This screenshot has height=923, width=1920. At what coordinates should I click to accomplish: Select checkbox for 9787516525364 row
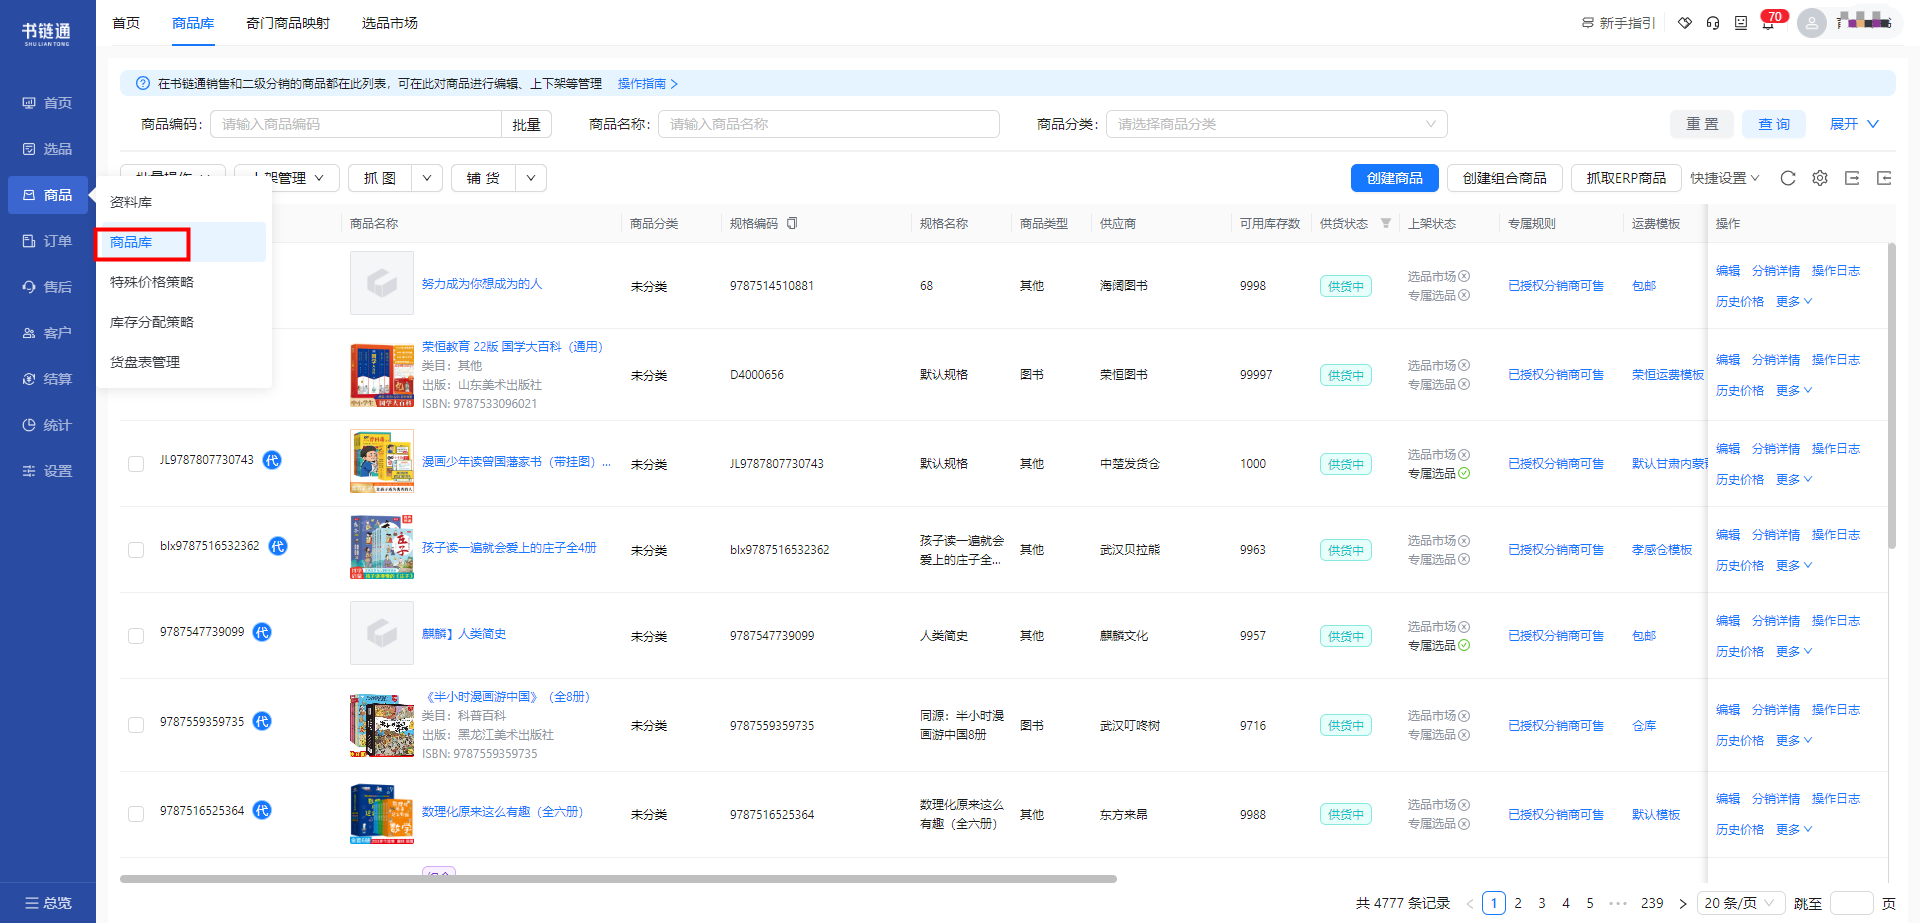point(136,814)
